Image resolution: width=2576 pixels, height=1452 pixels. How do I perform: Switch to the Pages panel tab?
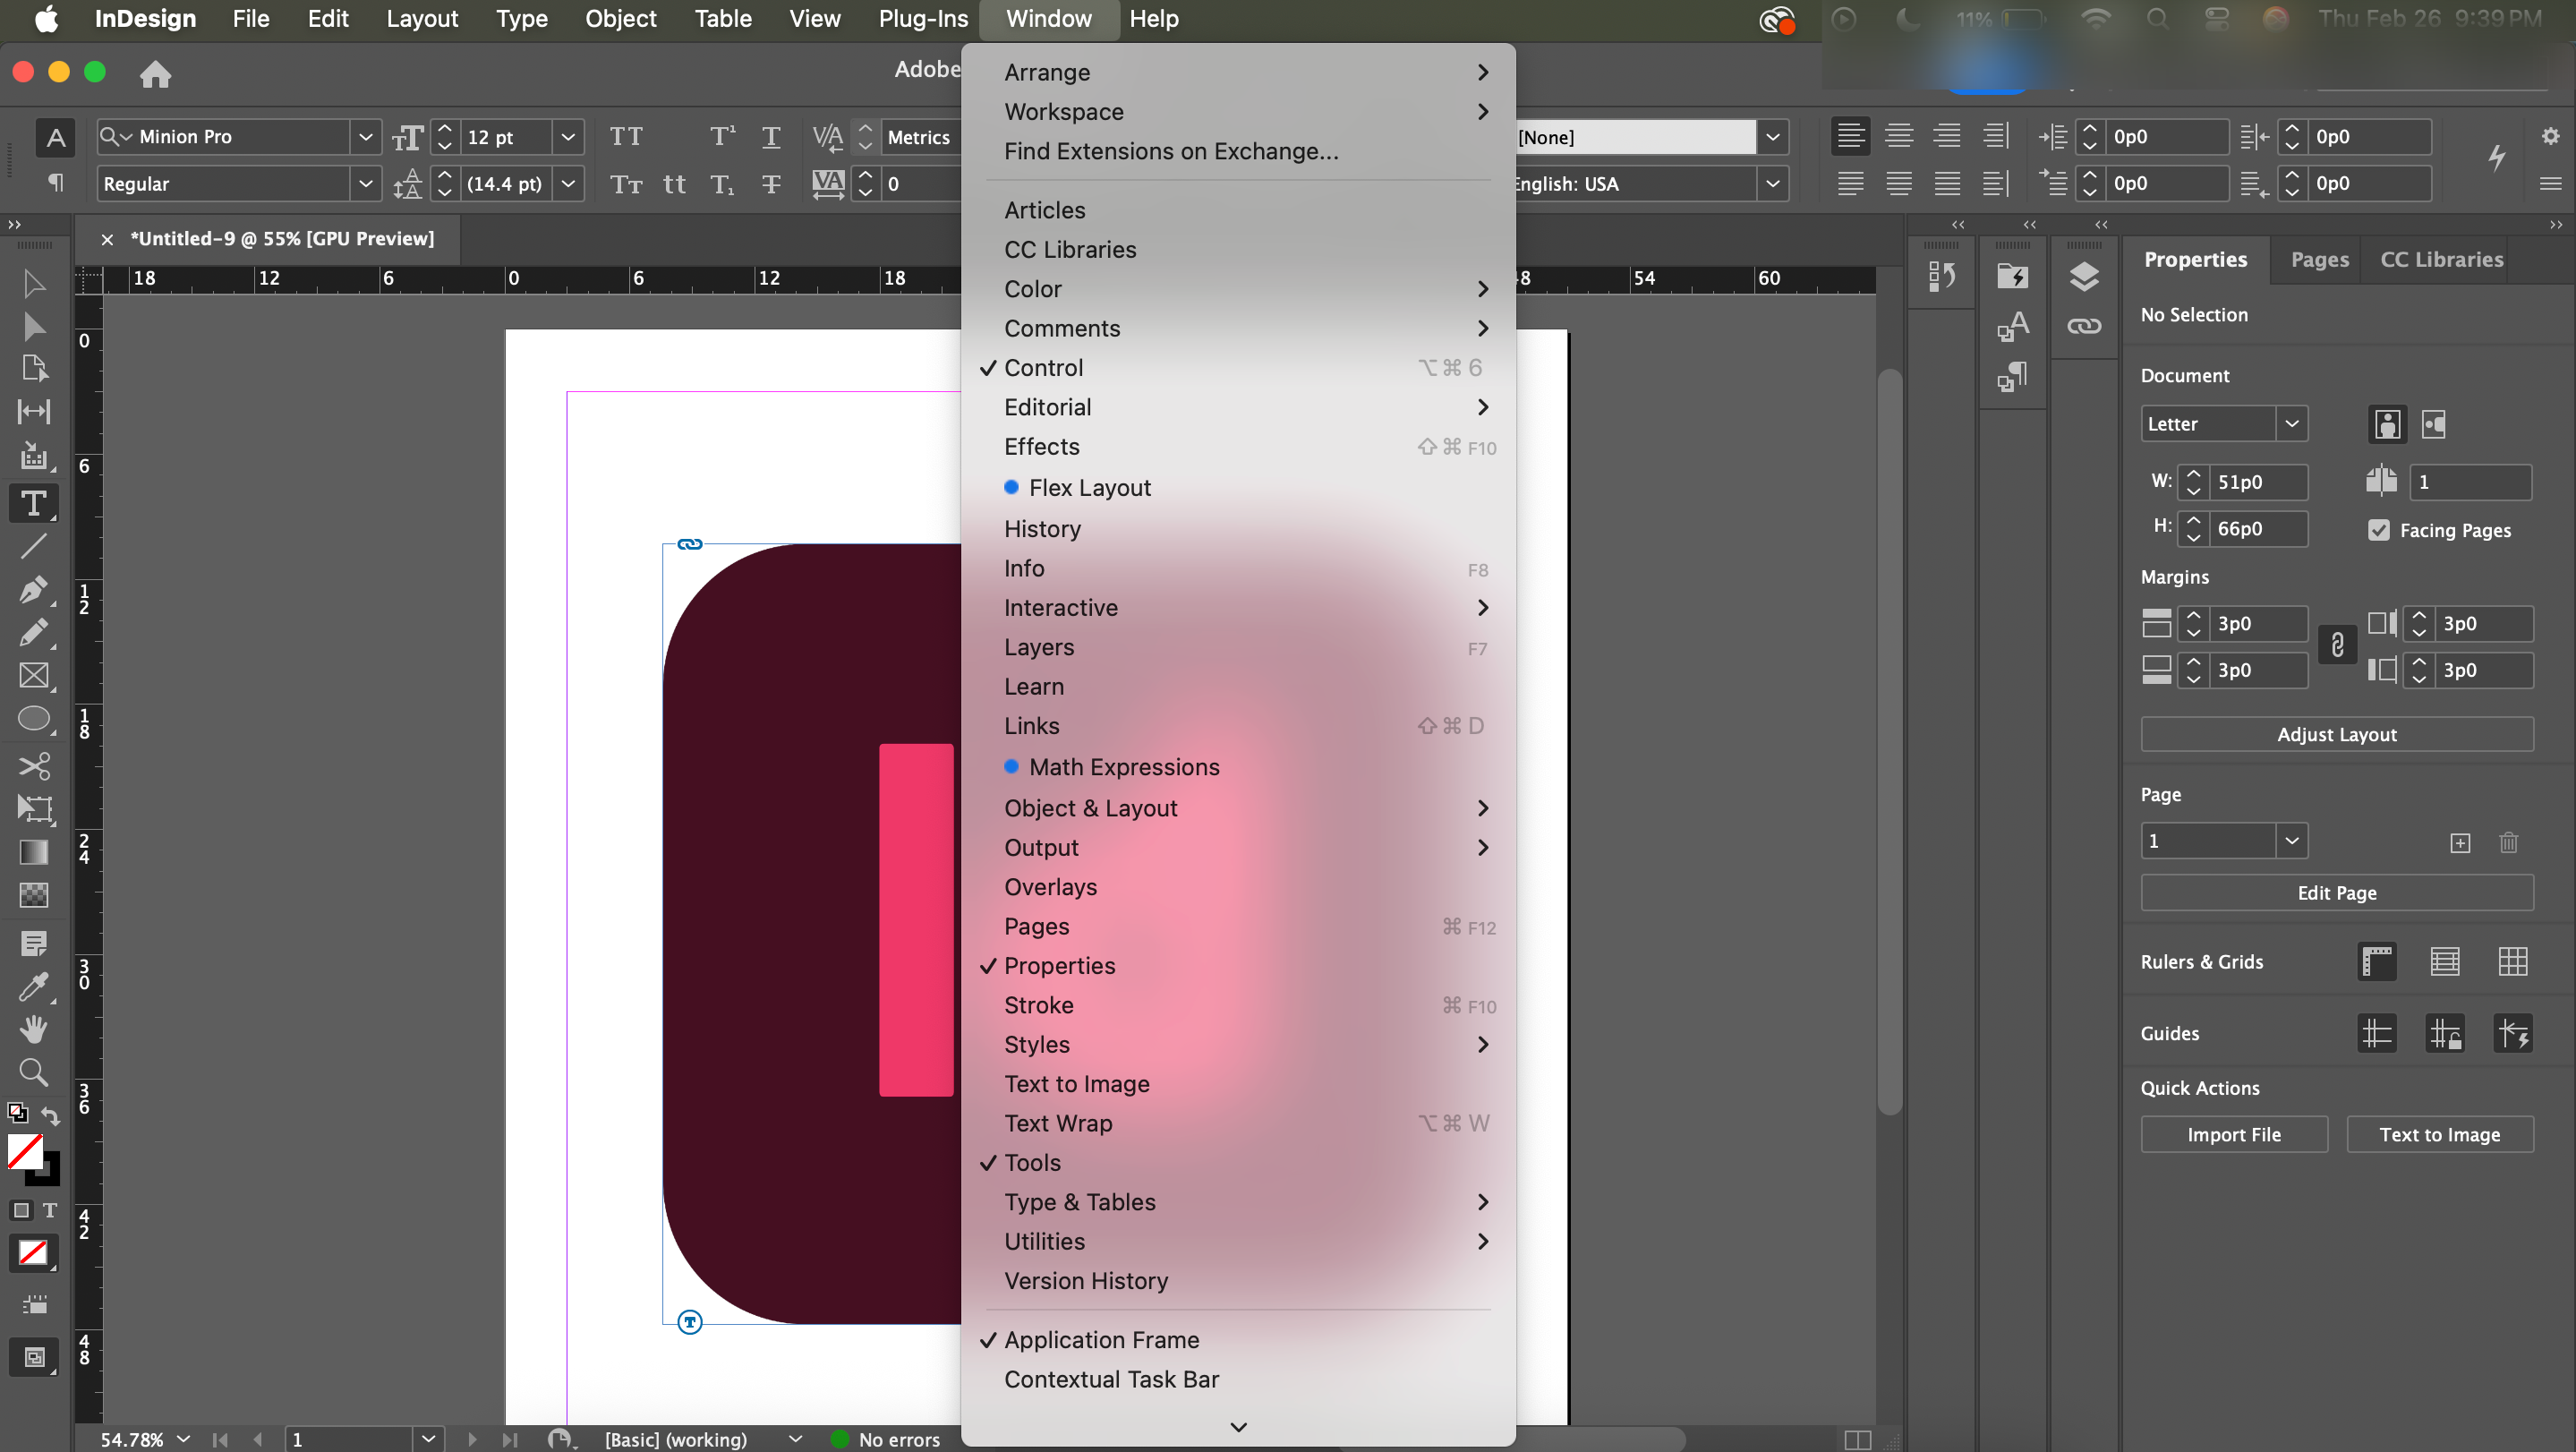coord(2319,260)
